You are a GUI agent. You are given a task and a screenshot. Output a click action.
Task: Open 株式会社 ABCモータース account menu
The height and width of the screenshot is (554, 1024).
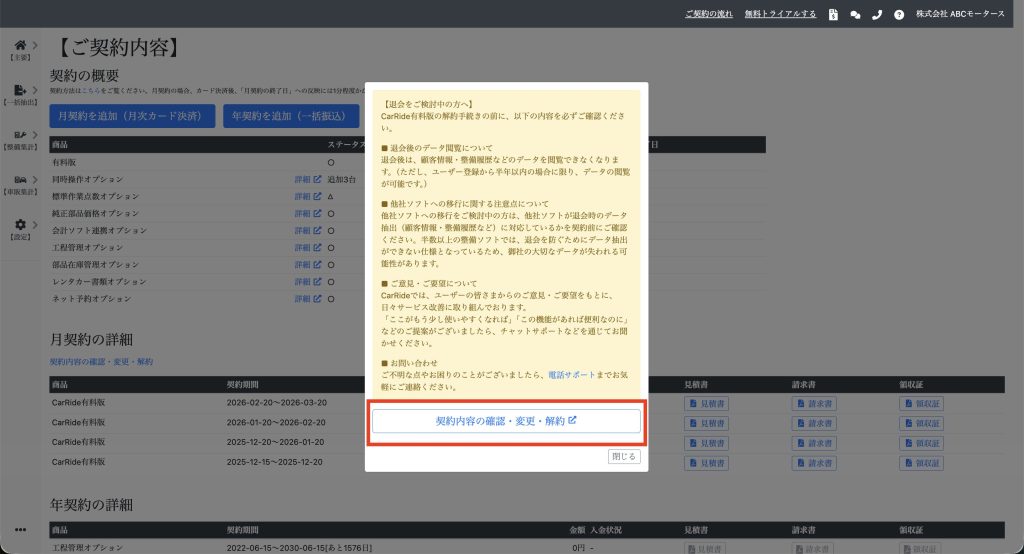960,14
